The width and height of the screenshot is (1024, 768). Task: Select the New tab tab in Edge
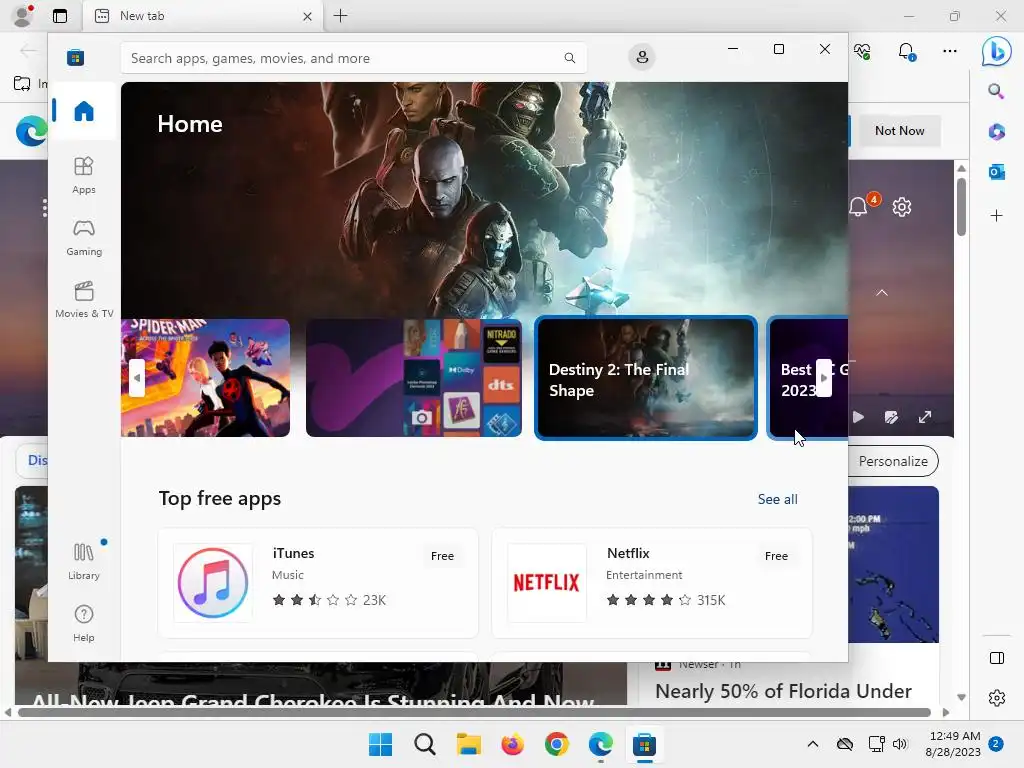pos(202,16)
